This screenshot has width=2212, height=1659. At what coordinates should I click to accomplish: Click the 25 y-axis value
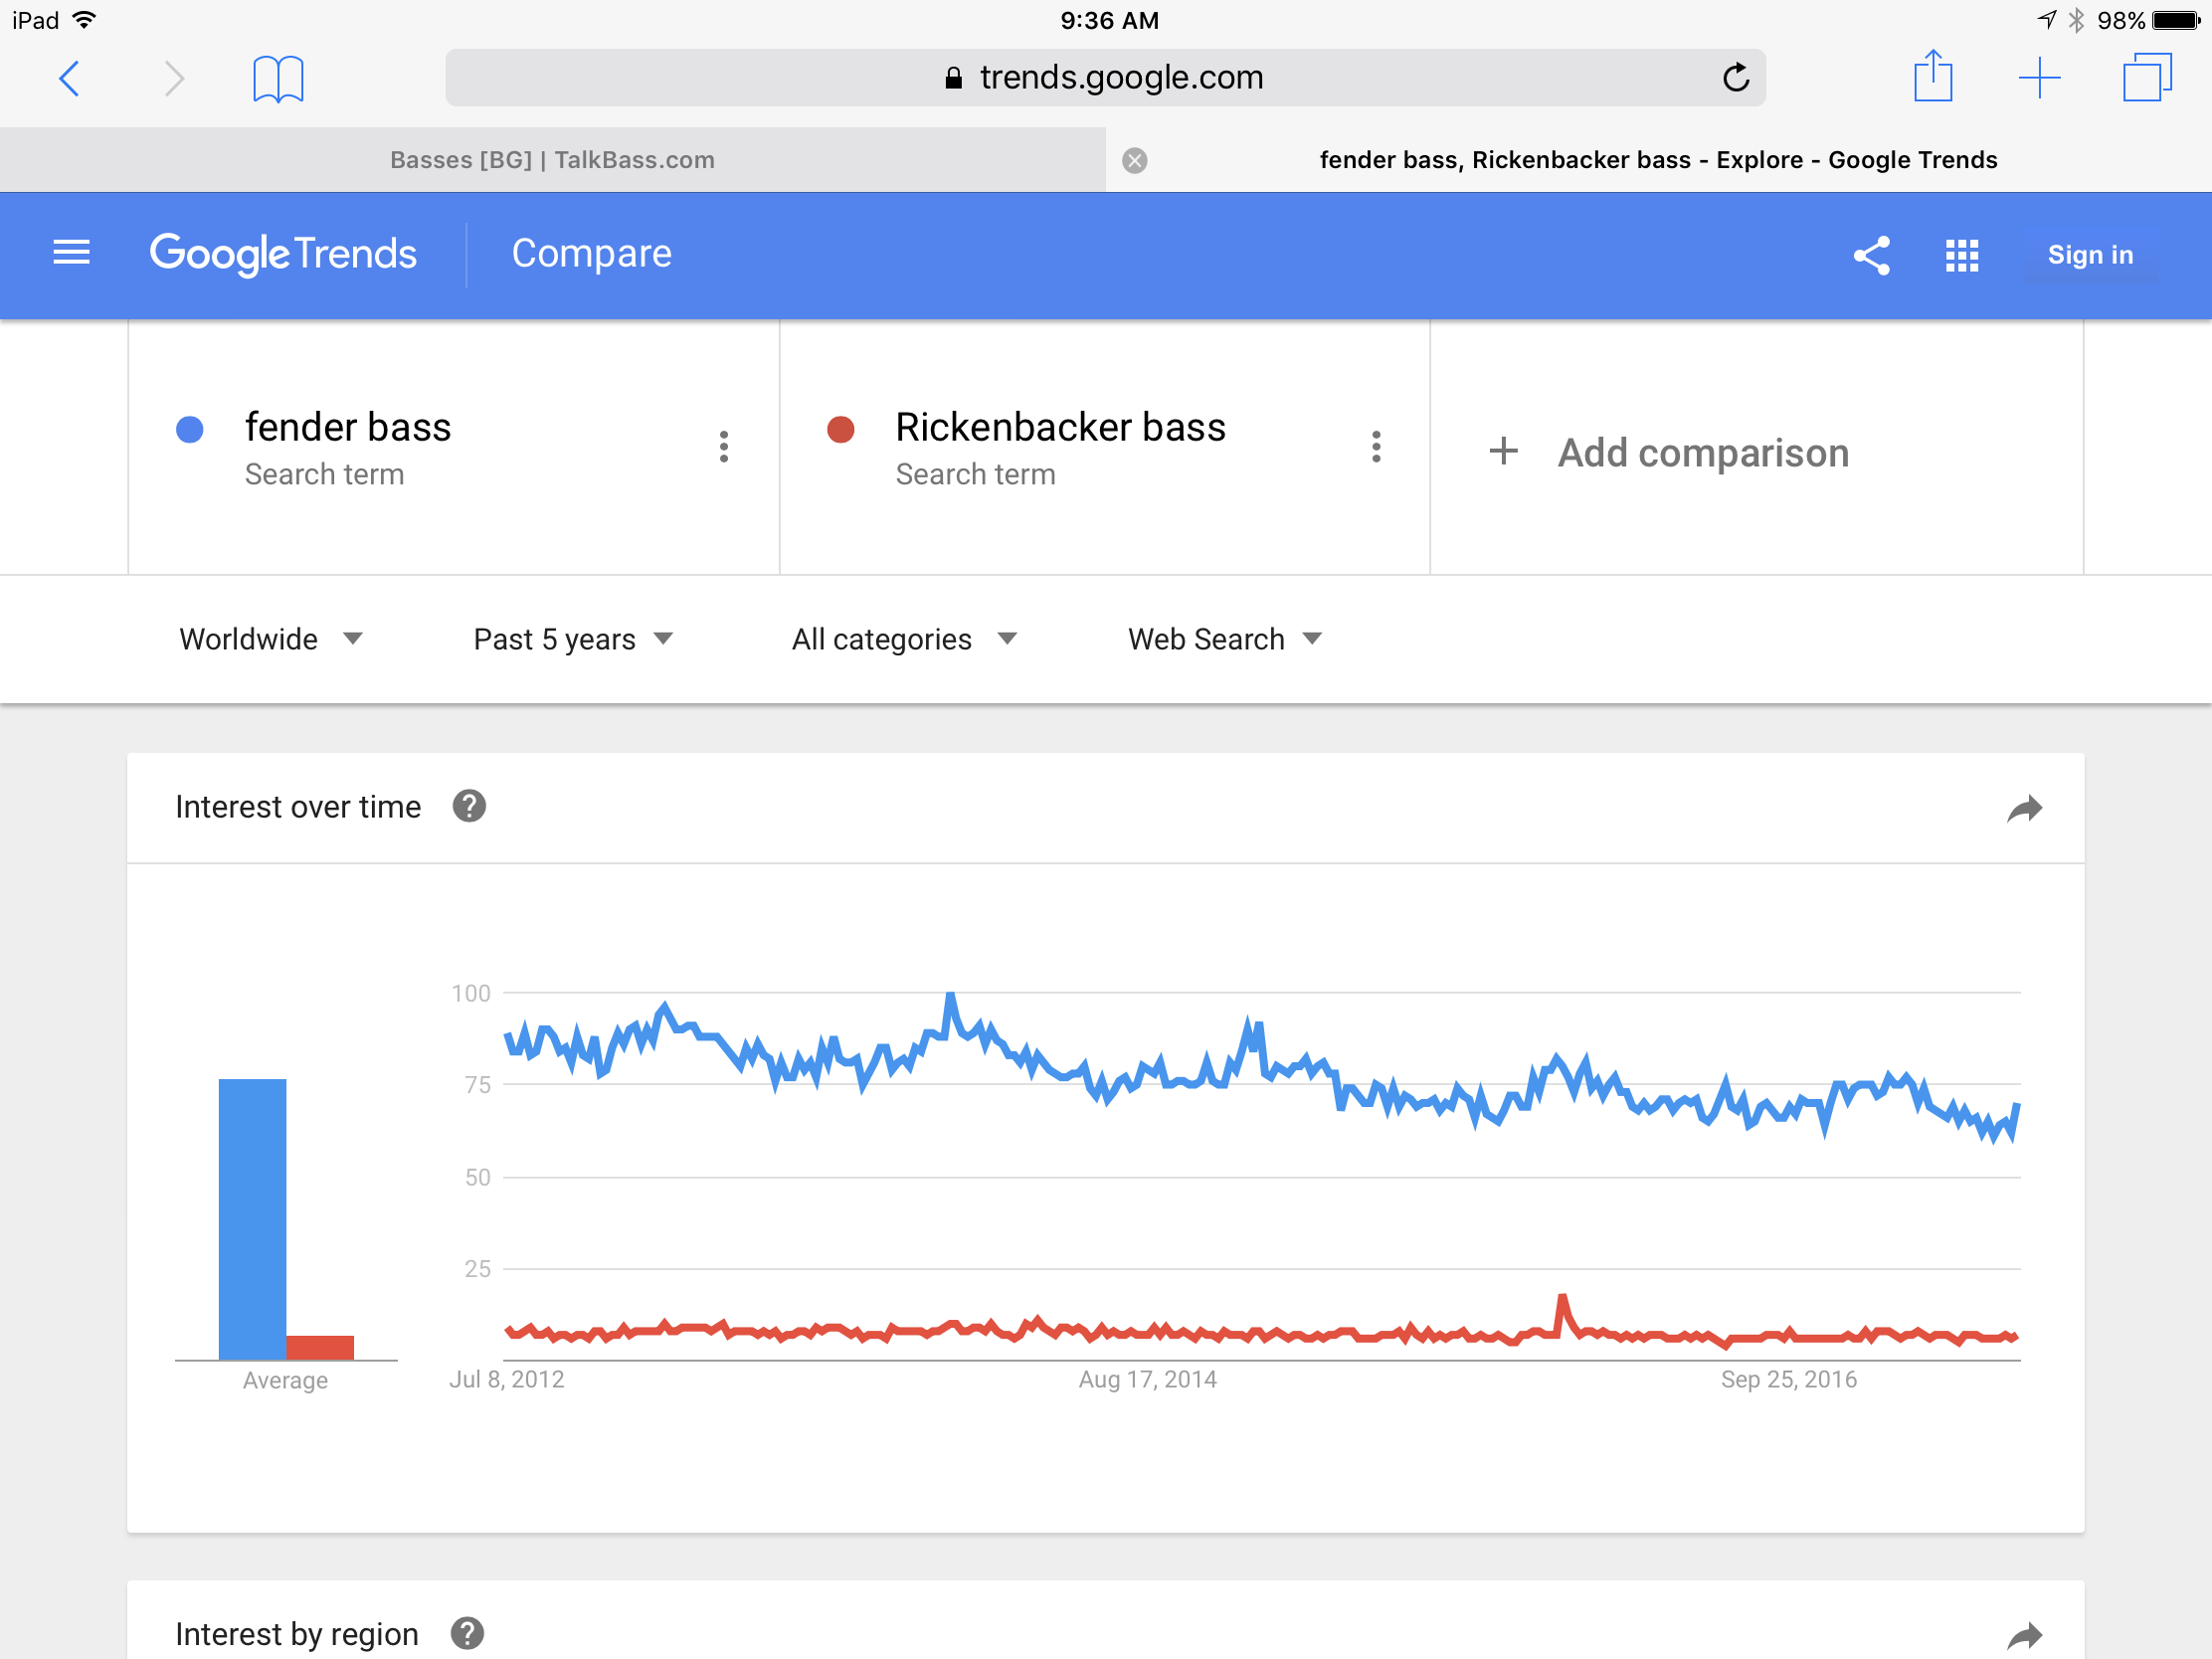(x=478, y=1269)
